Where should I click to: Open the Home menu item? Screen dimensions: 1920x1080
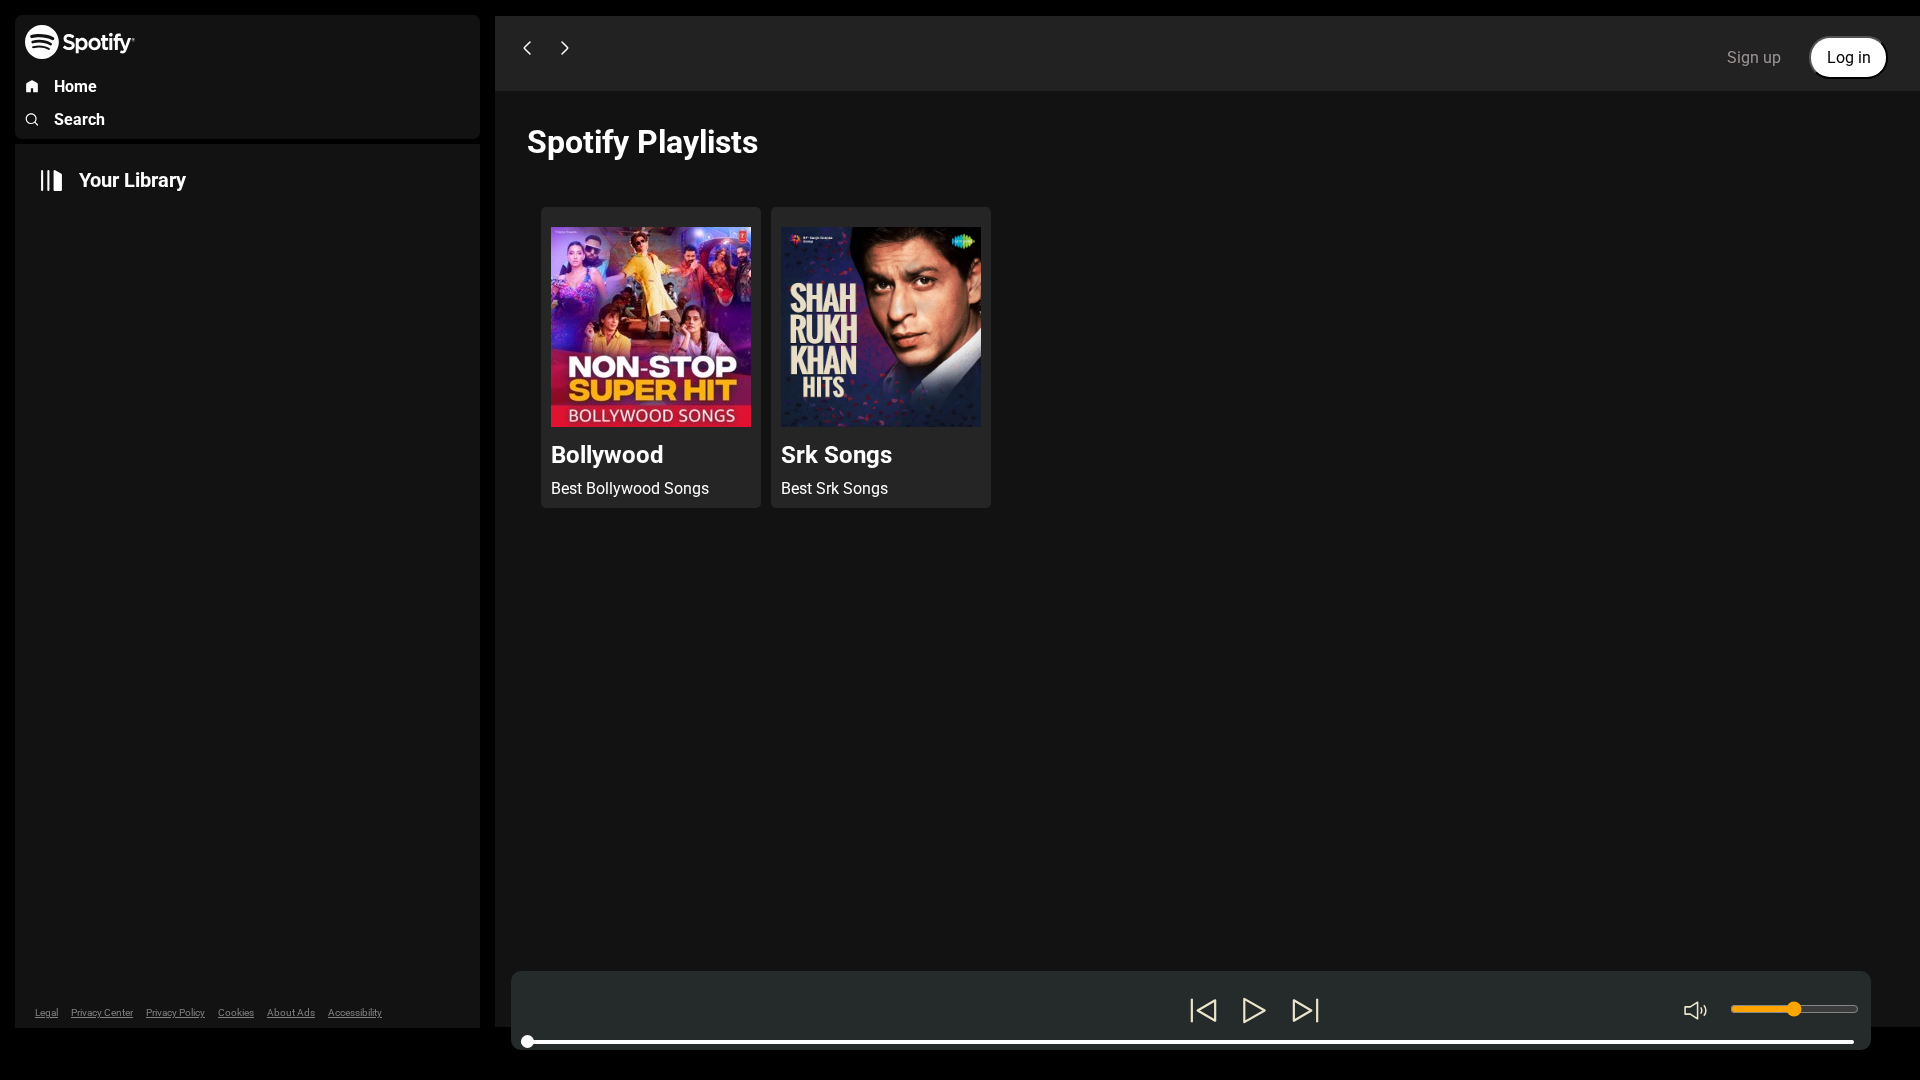coord(75,87)
